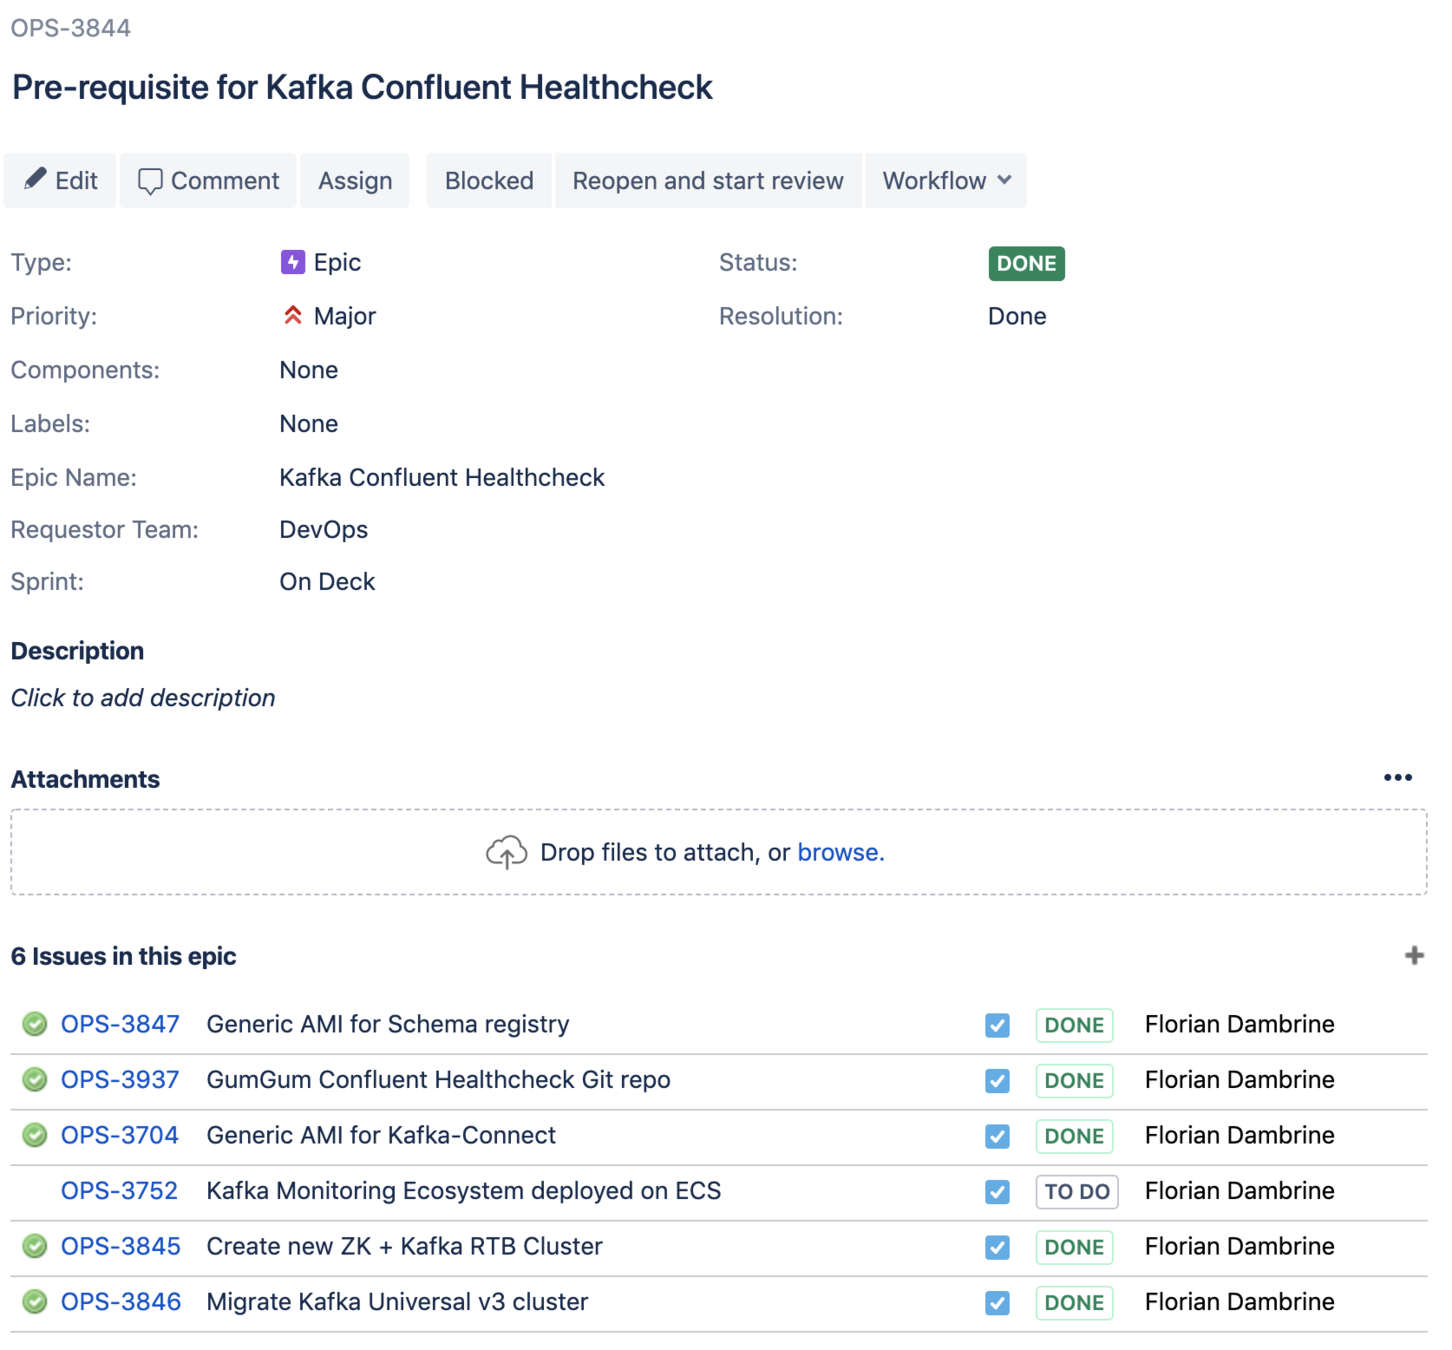1452x1350 pixels.
Task: Toggle checkbox for Generic AMI for Kafka-Connect
Action: point(997,1136)
